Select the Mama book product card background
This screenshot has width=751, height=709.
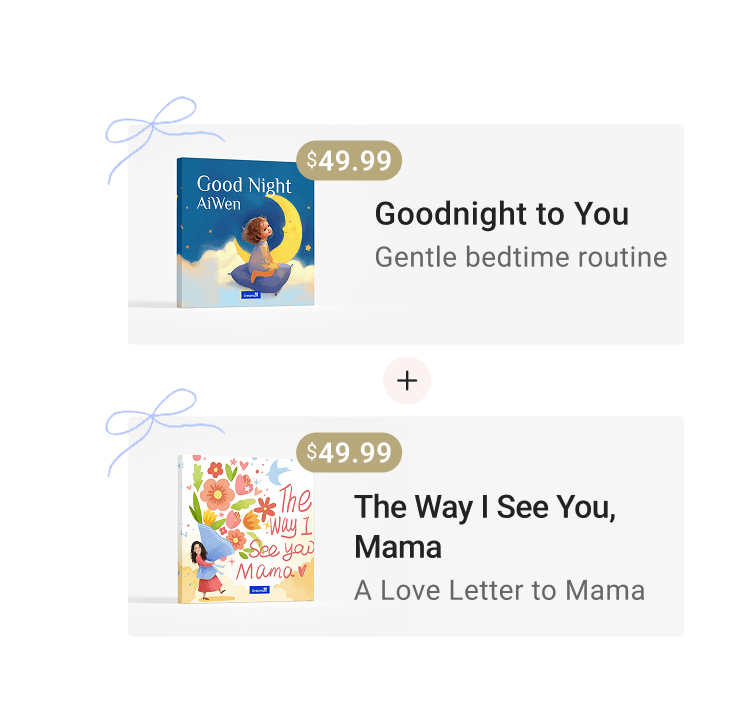point(406,526)
